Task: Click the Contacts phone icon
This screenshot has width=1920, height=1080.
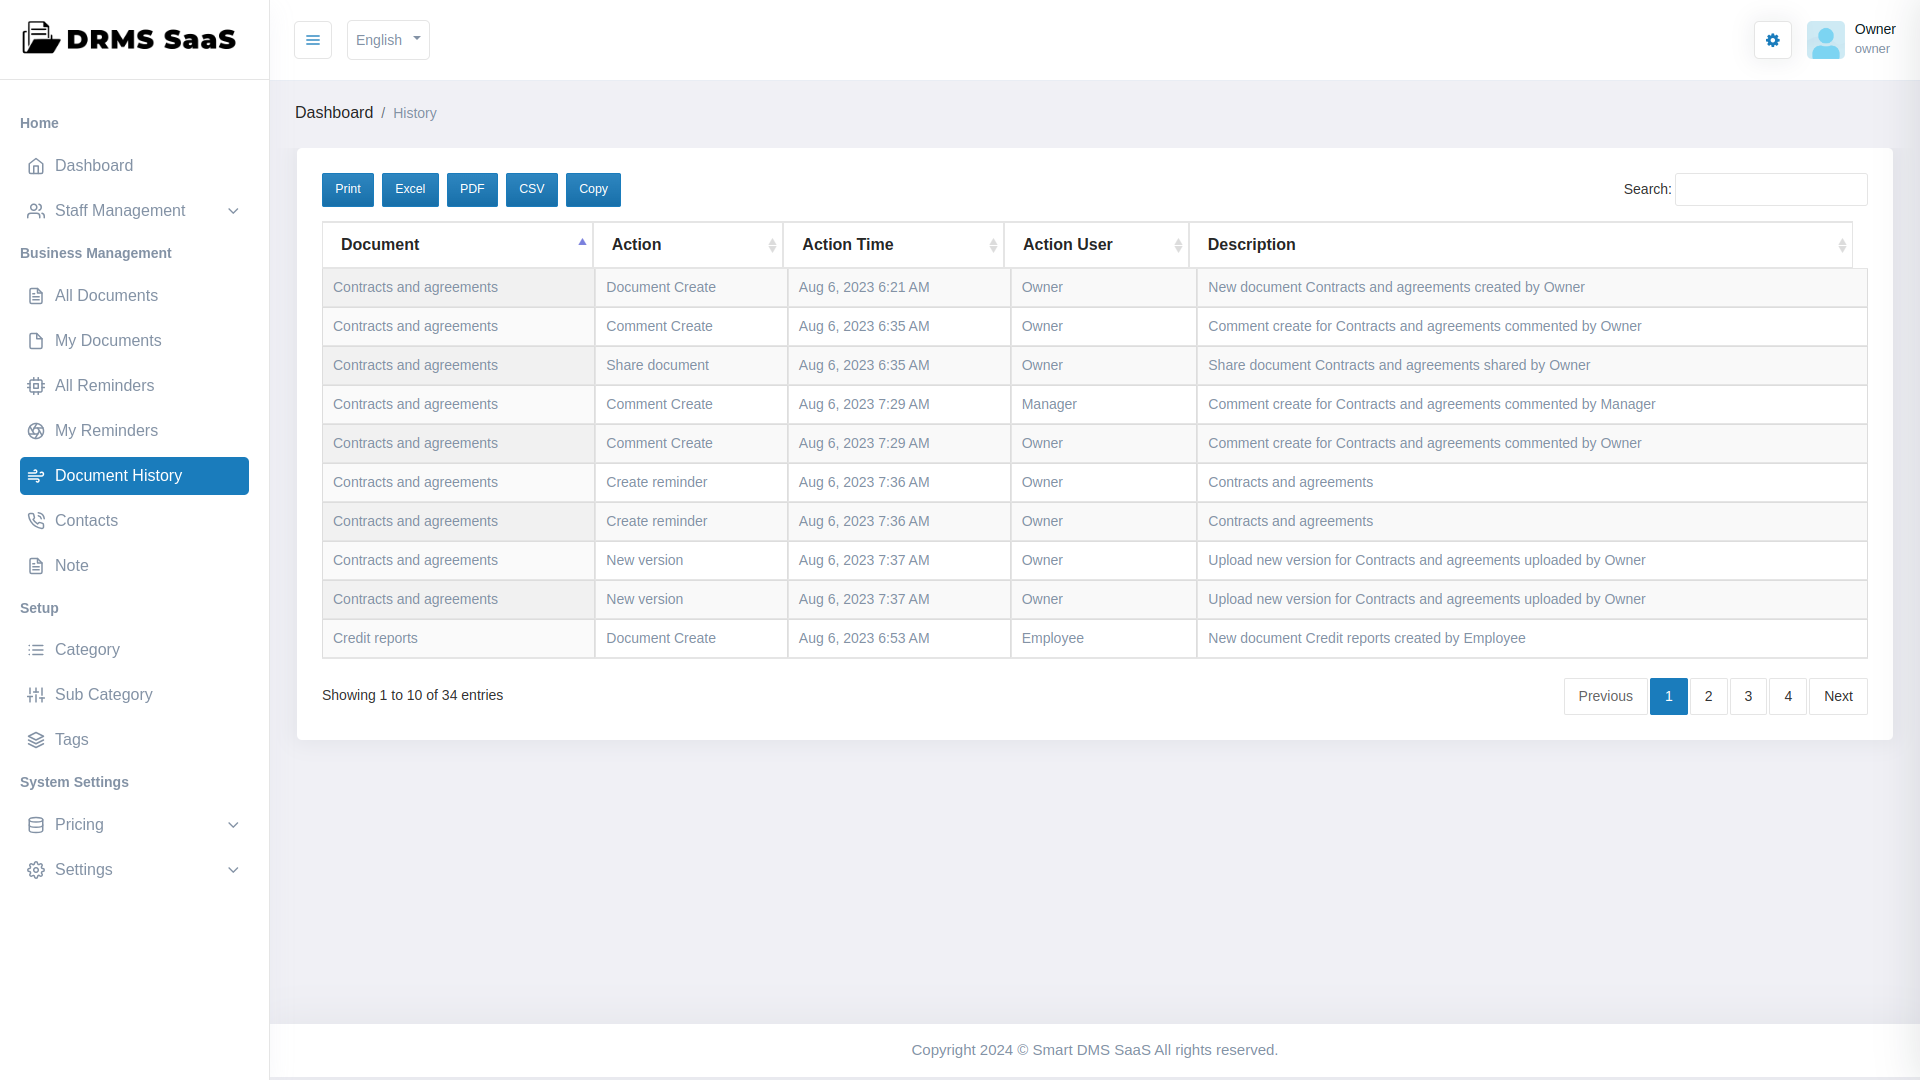Action: point(36,521)
